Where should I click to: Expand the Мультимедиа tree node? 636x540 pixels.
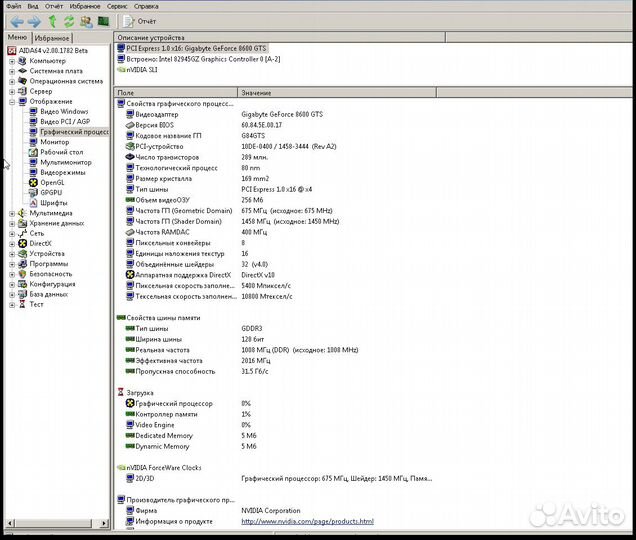click(x=12, y=213)
